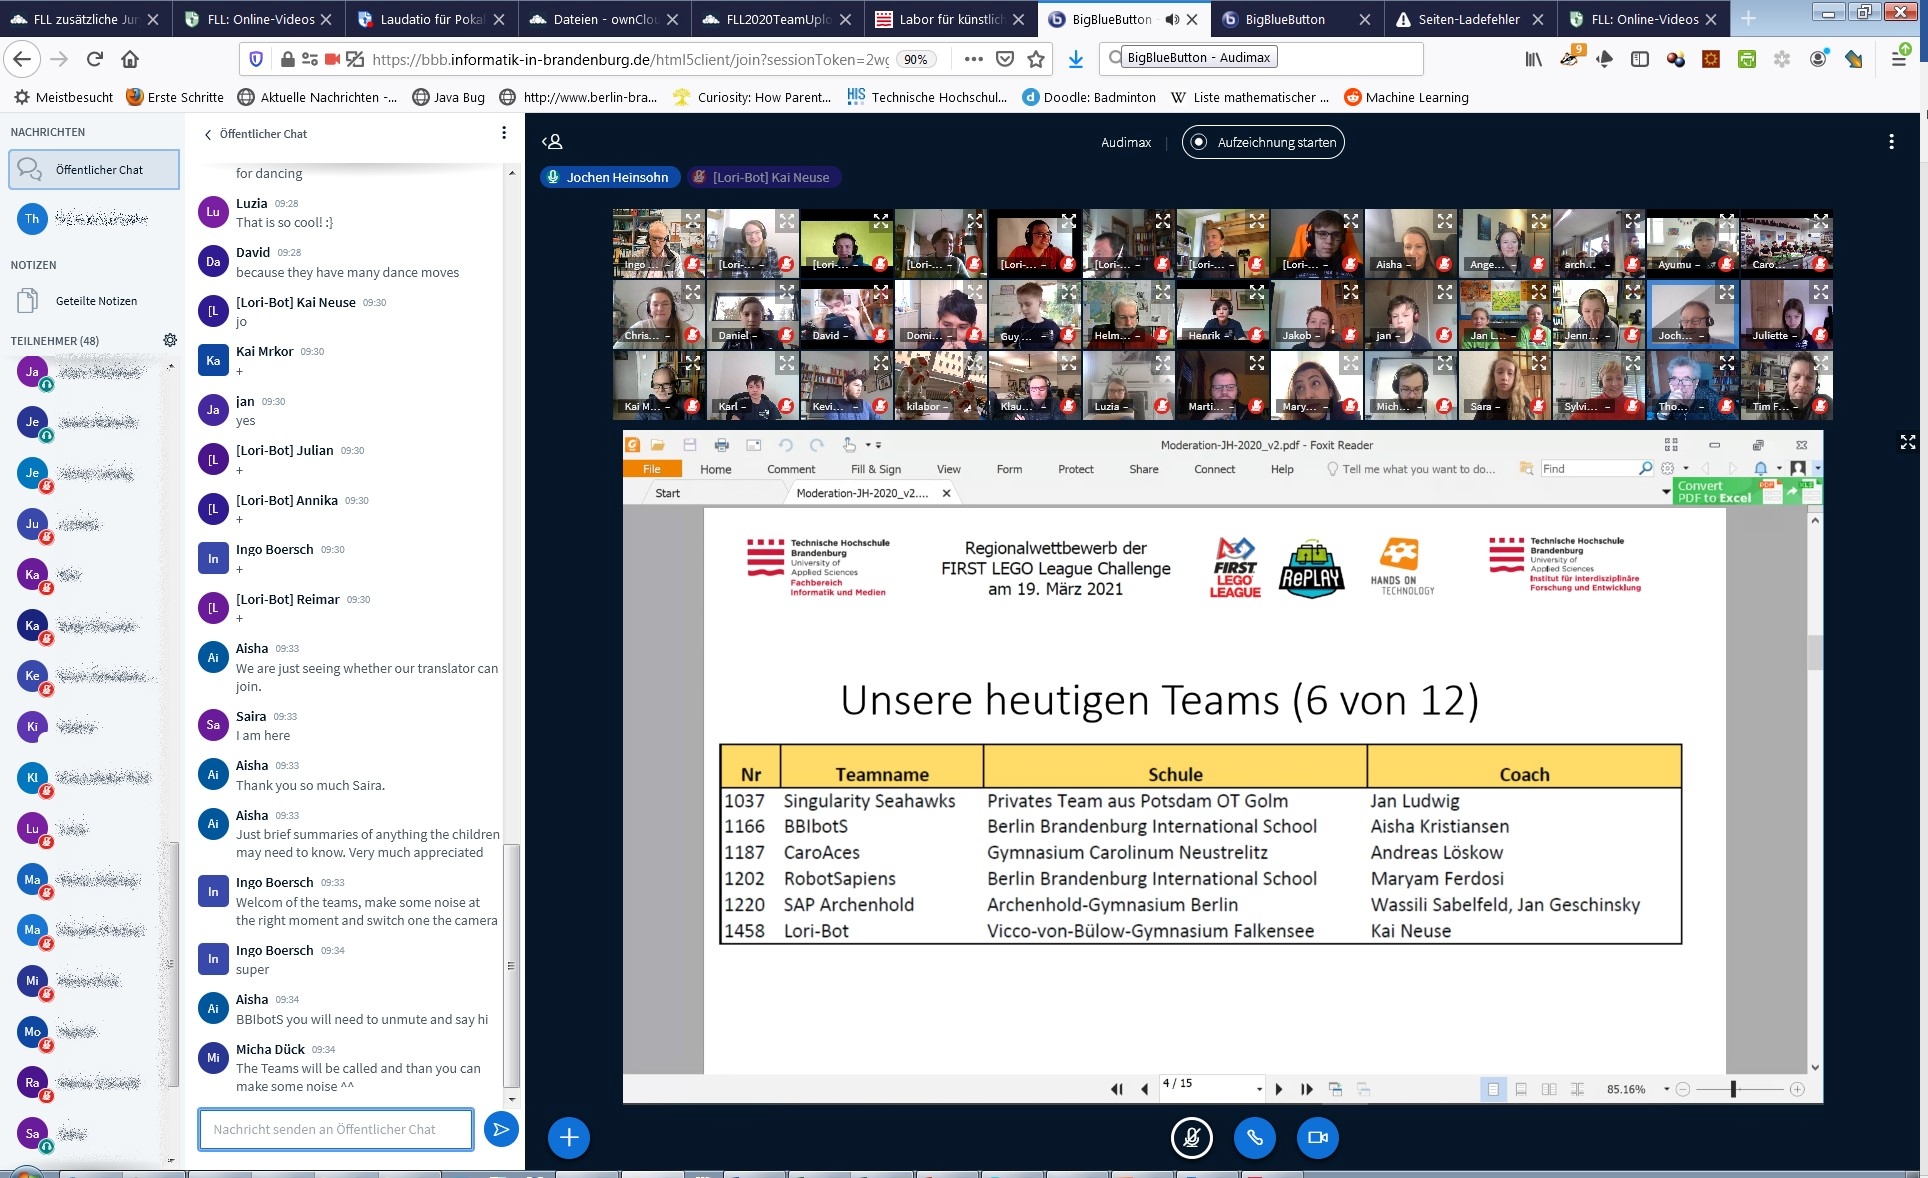The height and width of the screenshot is (1178, 1928).
Task: Open Firefox downloads arrow icon
Action: tap(1076, 59)
